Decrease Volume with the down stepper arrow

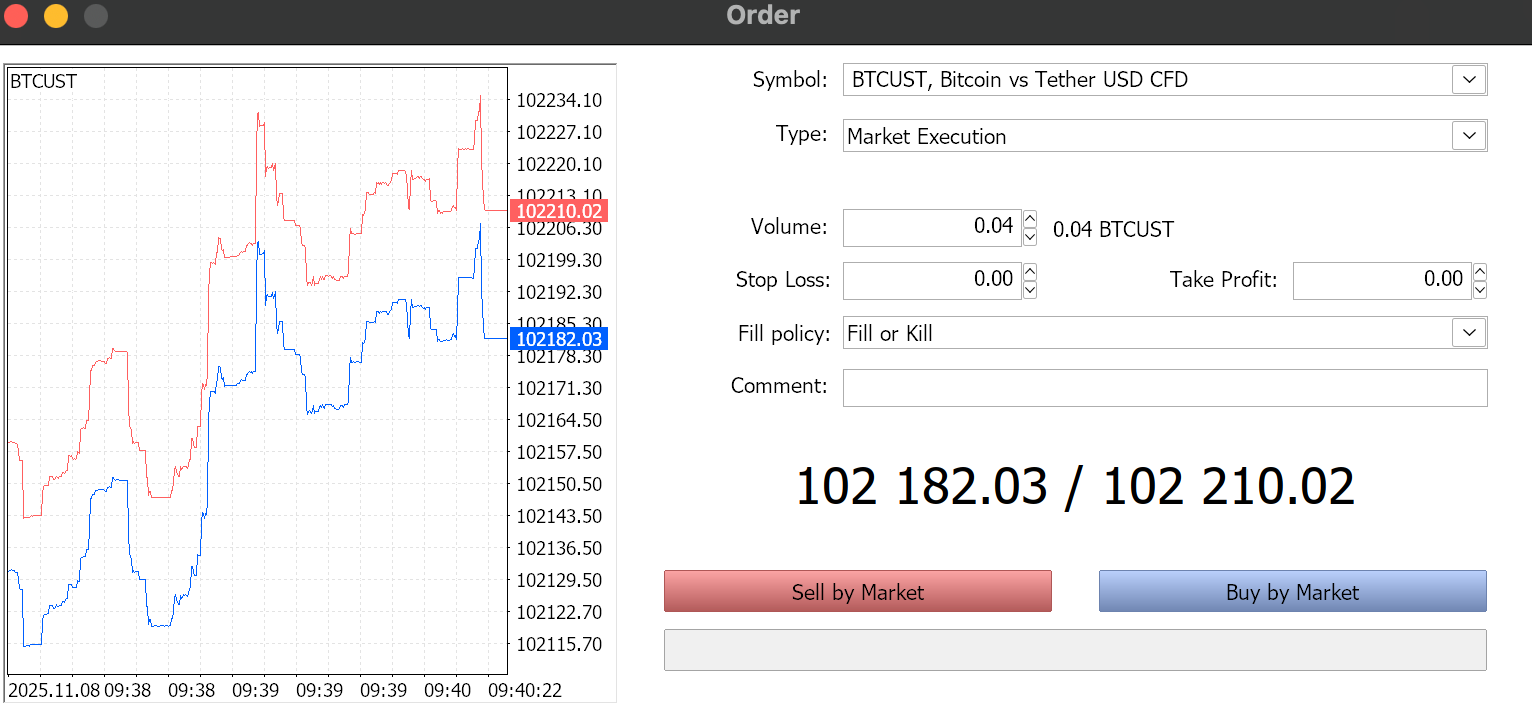point(1030,237)
